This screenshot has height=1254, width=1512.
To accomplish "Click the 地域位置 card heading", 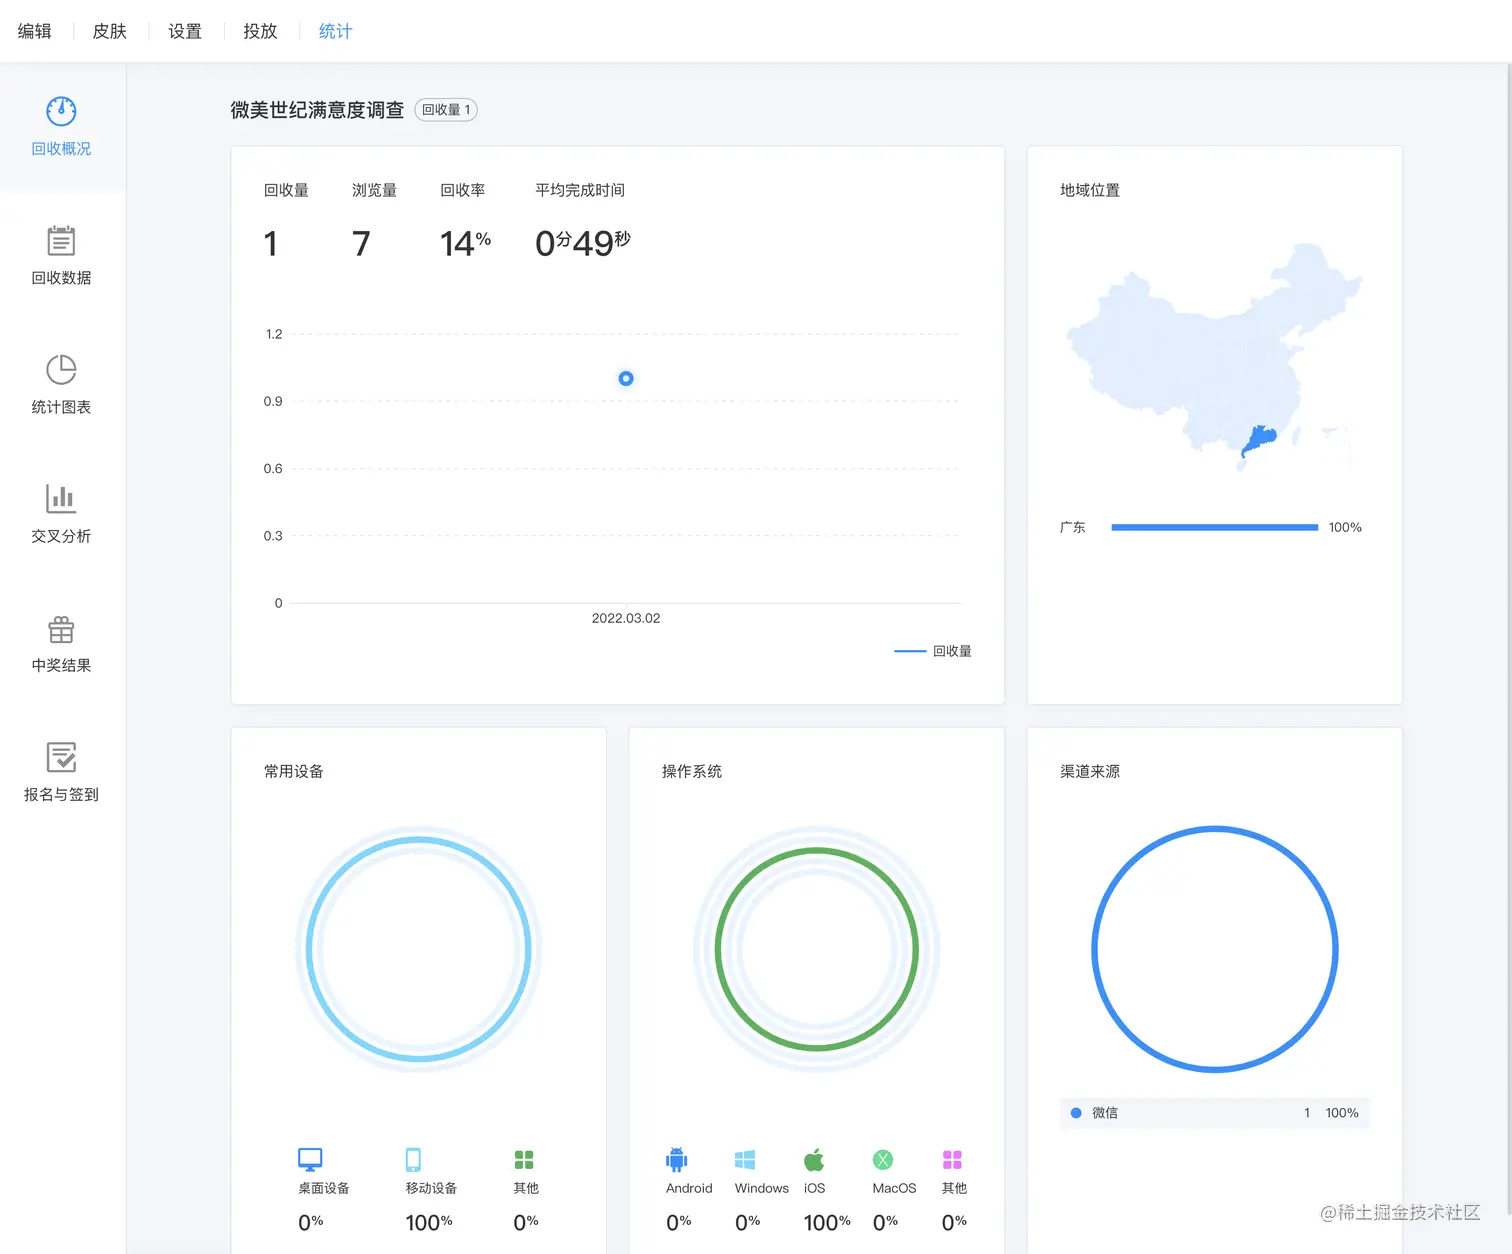I will (1090, 190).
